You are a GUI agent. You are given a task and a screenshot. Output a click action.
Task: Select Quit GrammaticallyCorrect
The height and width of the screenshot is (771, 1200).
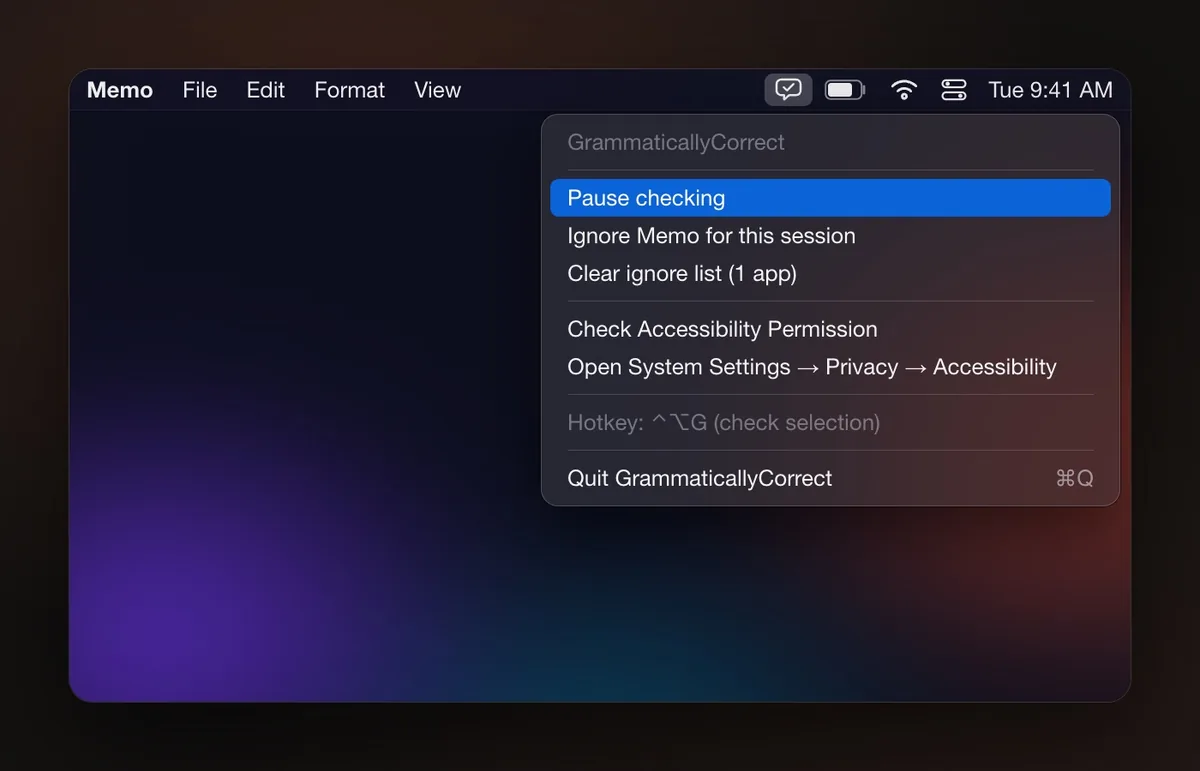(x=830, y=478)
